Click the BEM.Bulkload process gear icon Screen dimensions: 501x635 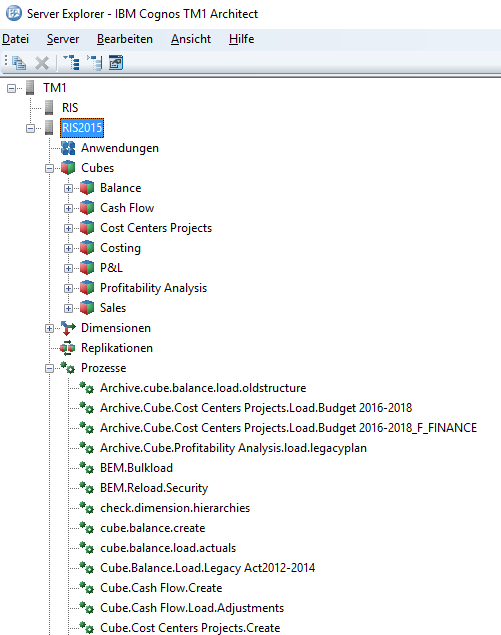coord(87,467)
